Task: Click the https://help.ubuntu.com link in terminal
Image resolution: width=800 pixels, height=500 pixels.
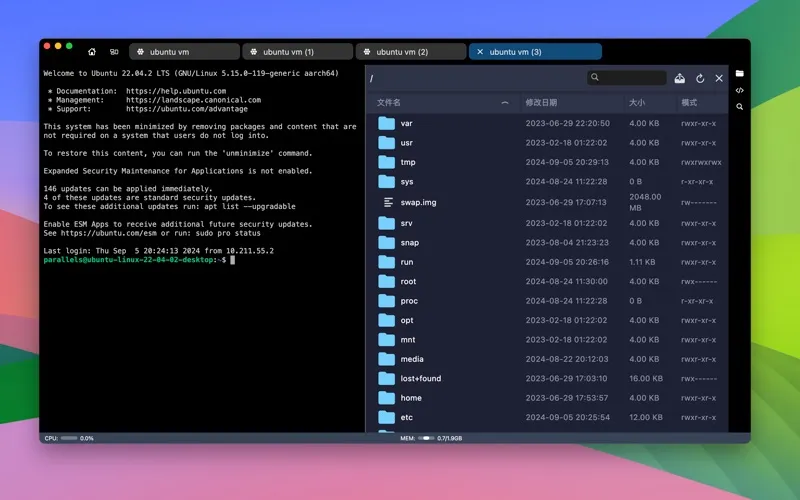Action: pyautogui.click(x=176, y=91)
